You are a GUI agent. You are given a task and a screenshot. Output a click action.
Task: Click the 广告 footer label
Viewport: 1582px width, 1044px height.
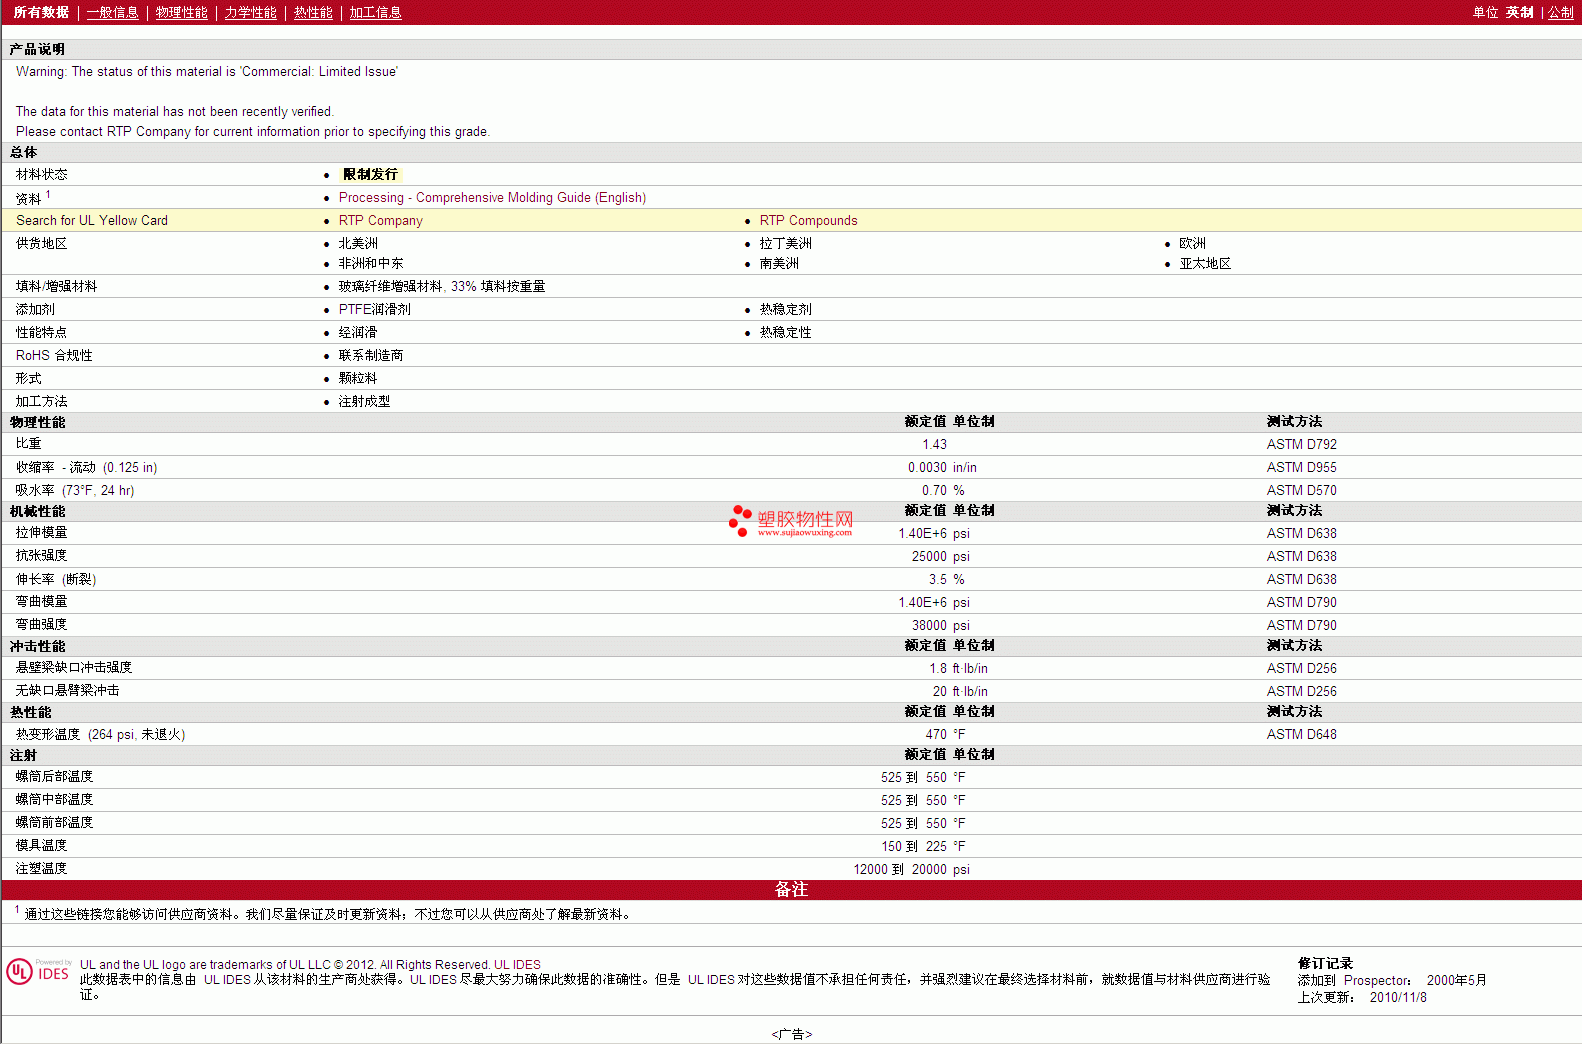791,1034
